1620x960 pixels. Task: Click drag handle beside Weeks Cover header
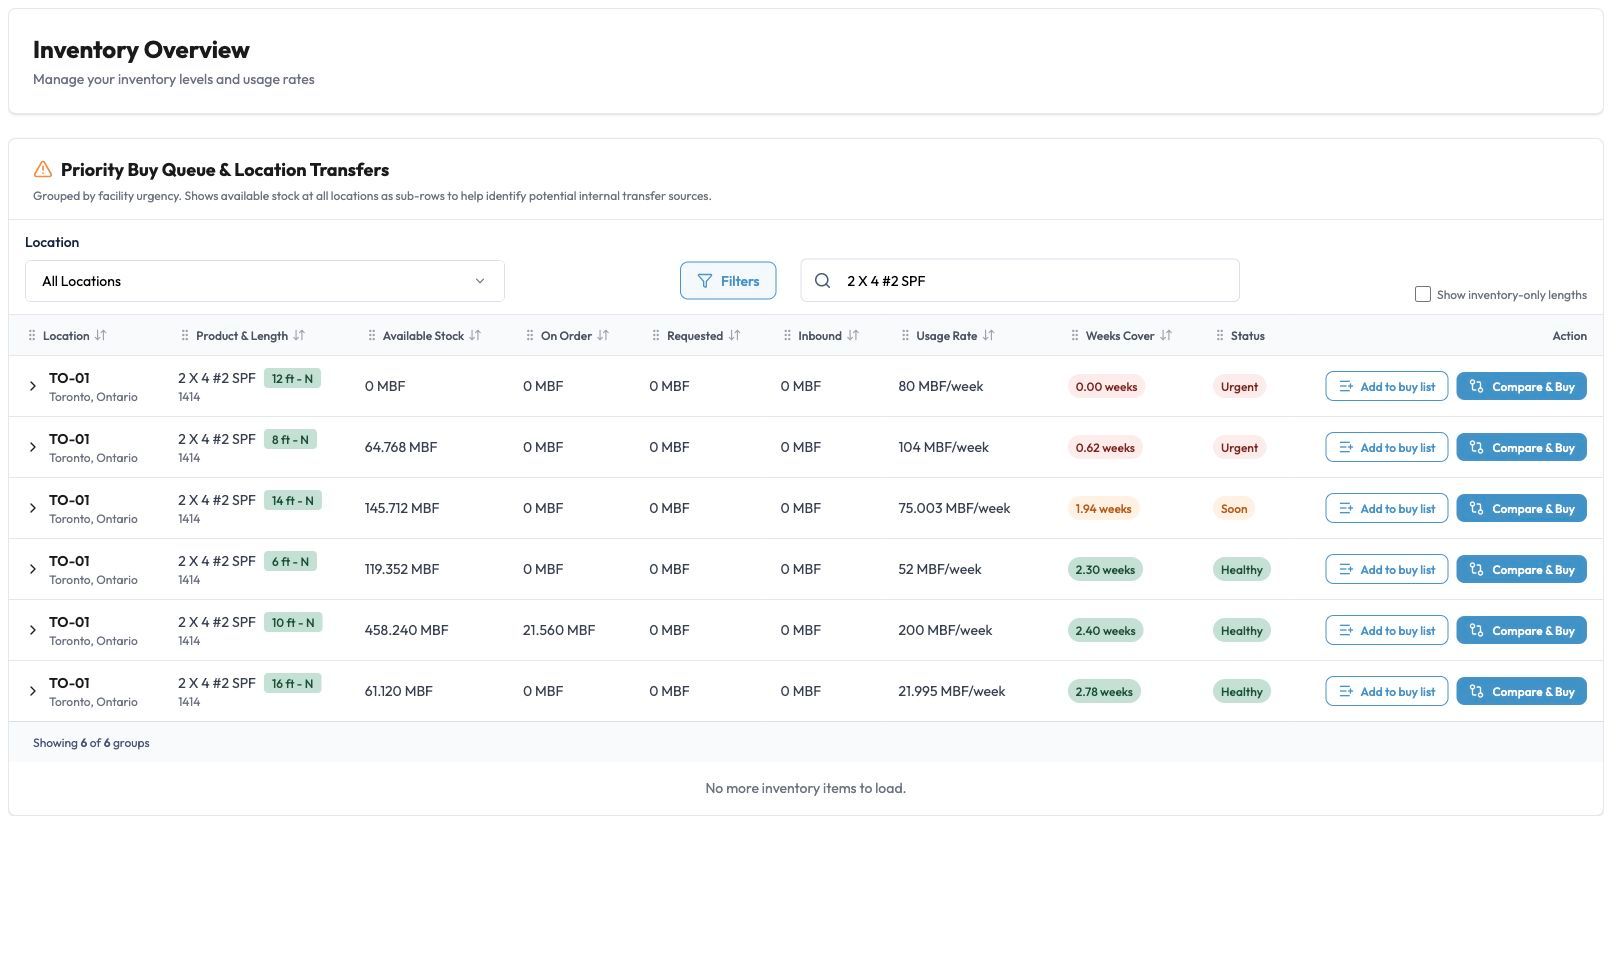click(1075, 336)
